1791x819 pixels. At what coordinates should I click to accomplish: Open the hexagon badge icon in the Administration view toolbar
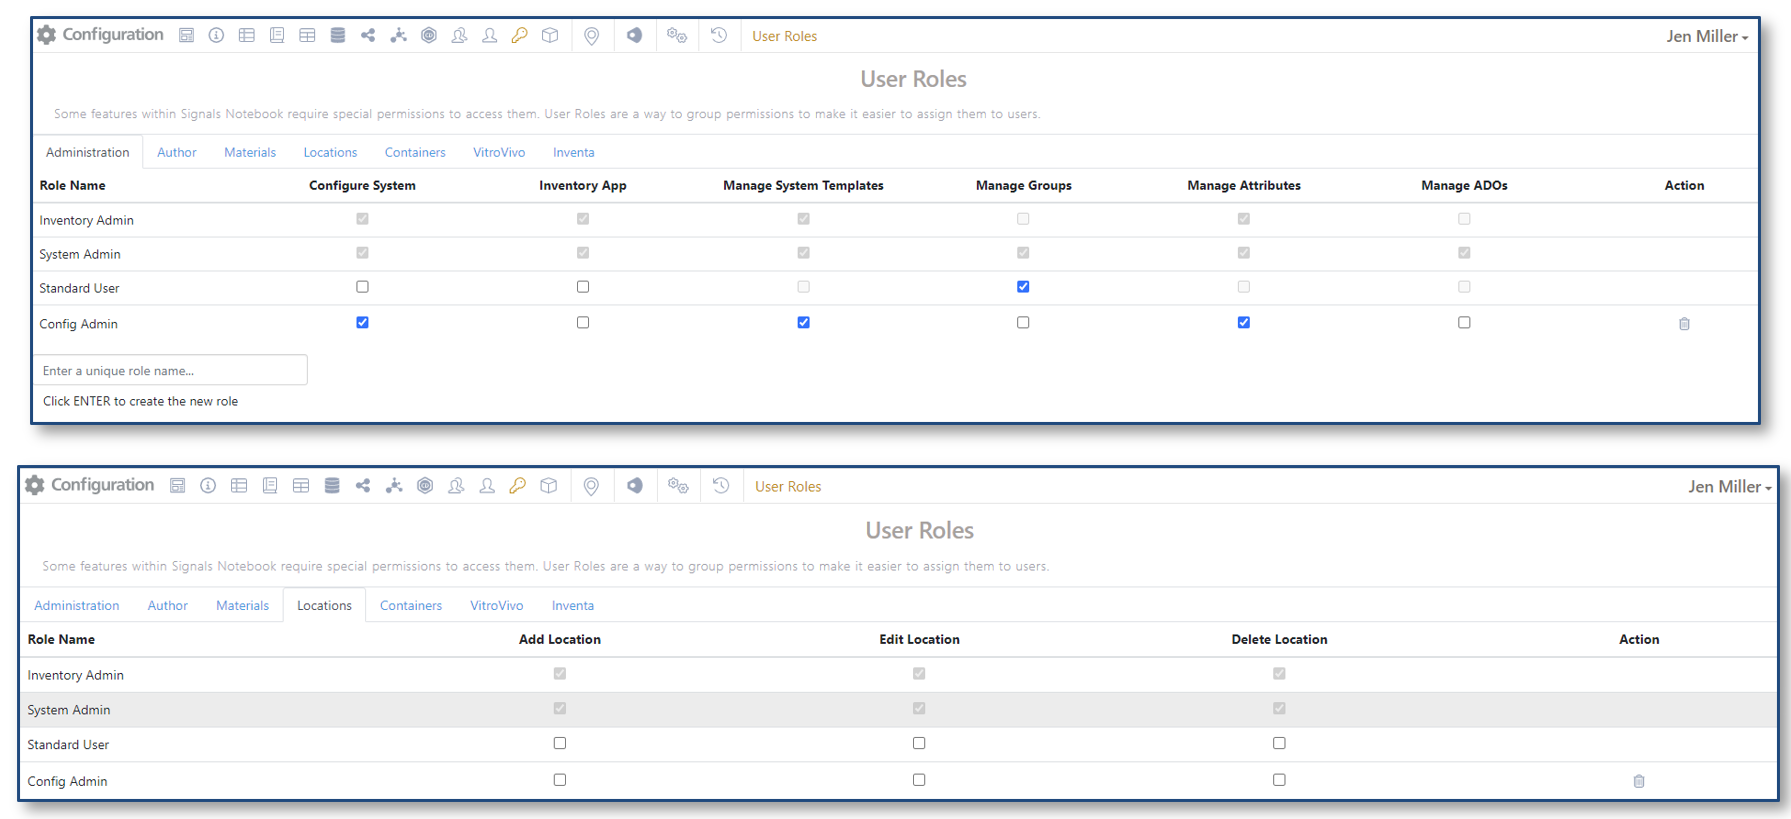429,35
